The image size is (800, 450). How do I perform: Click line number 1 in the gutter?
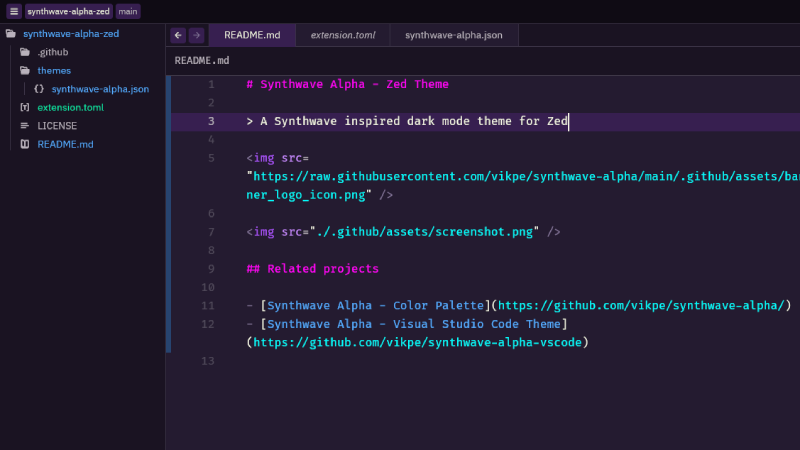click(x=211, y=84)
